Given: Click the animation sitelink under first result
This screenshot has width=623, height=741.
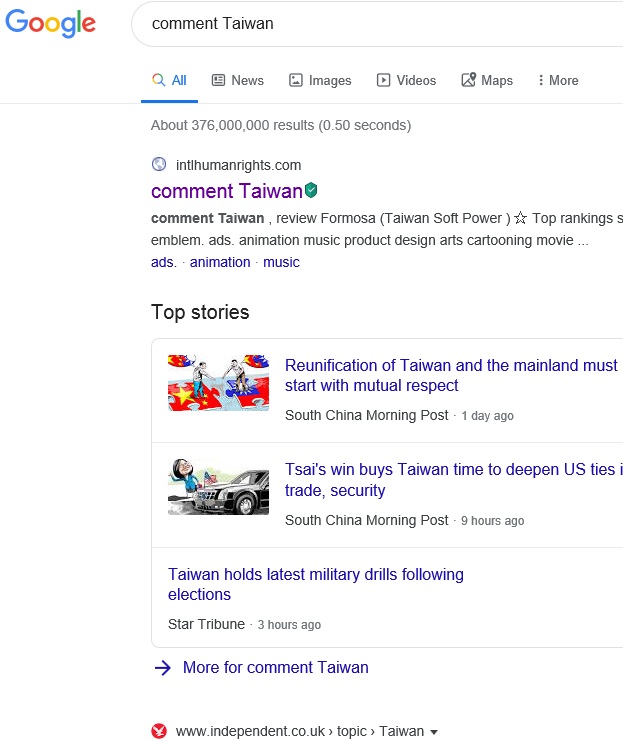Looking at the screenshot, I should pyautogui.click(x=220, y=262).
